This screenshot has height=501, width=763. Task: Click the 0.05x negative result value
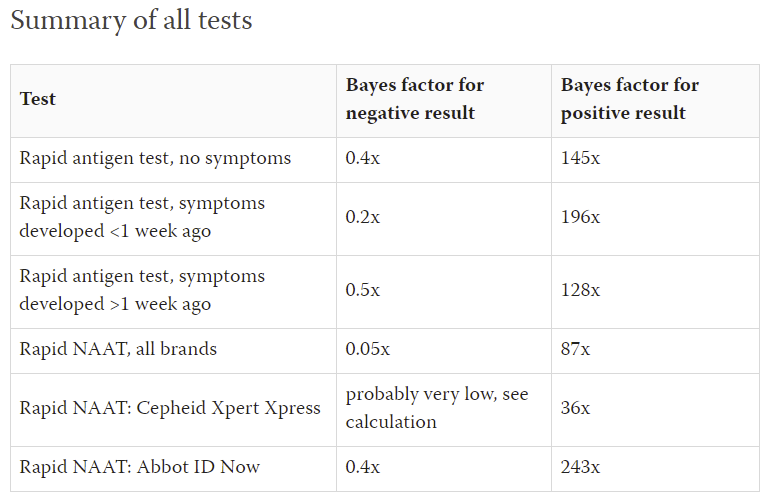pyautogui.click(x=367, y=349)
